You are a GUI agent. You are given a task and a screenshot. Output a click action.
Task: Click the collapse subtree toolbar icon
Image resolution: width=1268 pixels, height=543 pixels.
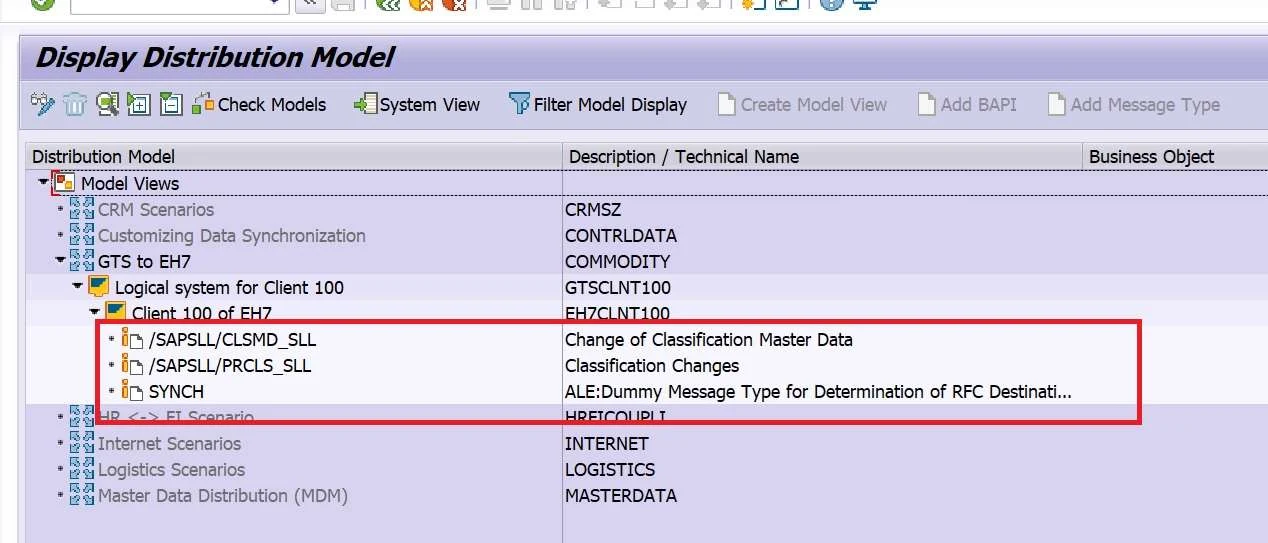[x=171, y=104]
